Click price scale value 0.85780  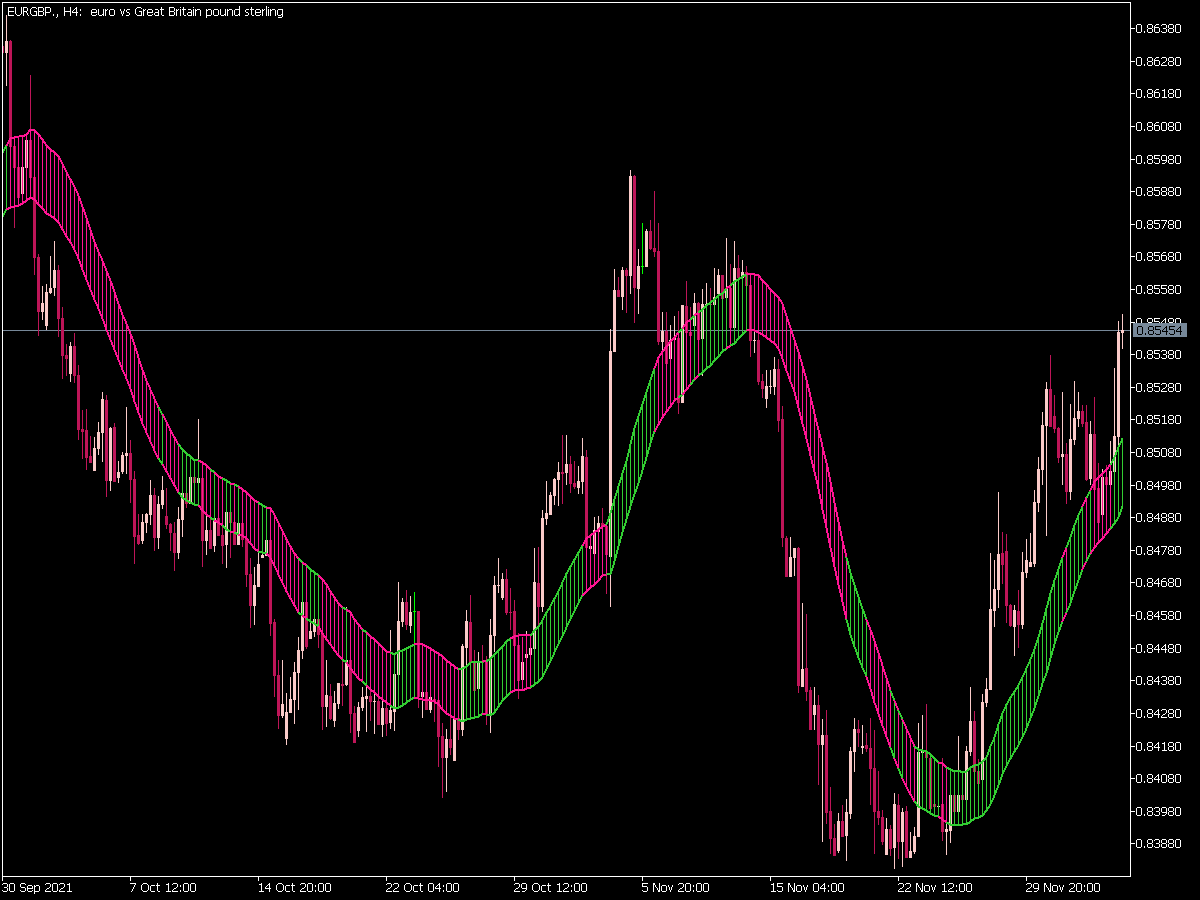[x=1161, y=224]
